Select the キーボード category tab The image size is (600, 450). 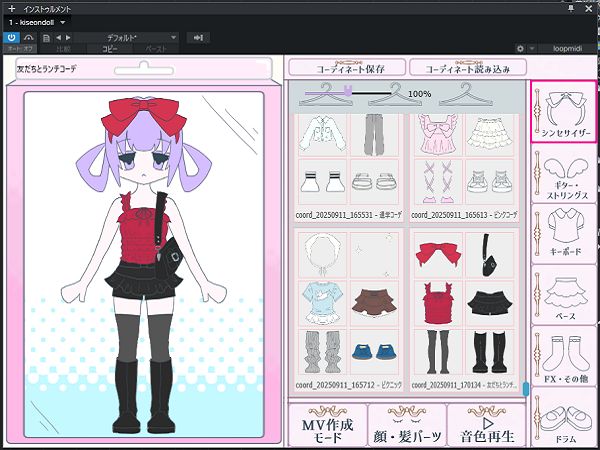[x=564, y=233]
